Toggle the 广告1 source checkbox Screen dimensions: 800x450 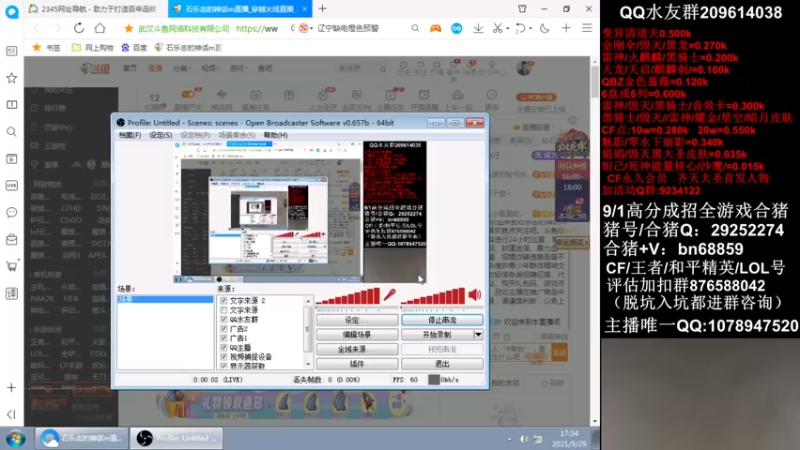pos(223,338)
